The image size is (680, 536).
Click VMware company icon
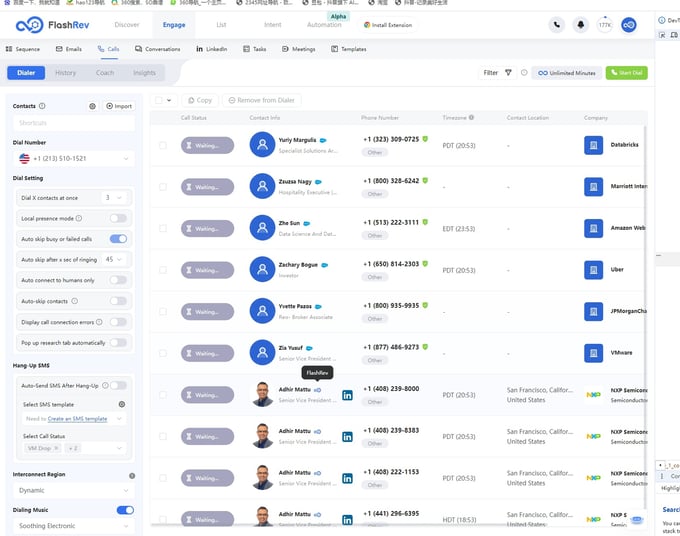593,353
